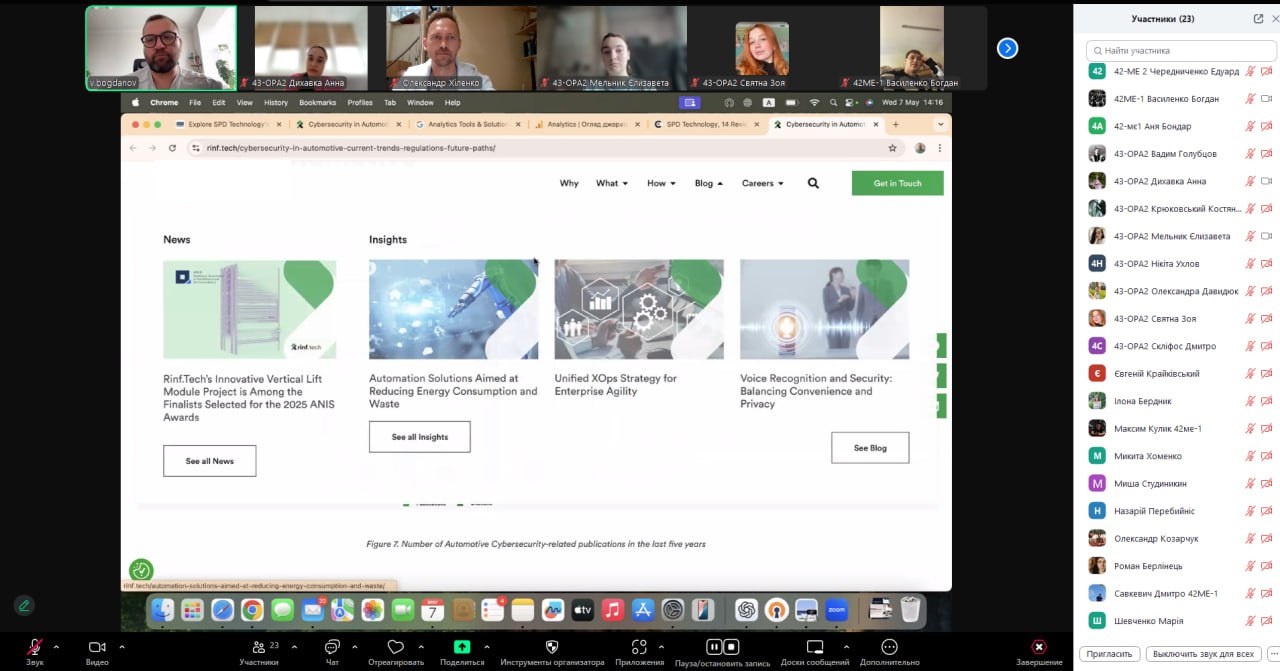Click the Выключить звук для всех button

click(1203, 654)
